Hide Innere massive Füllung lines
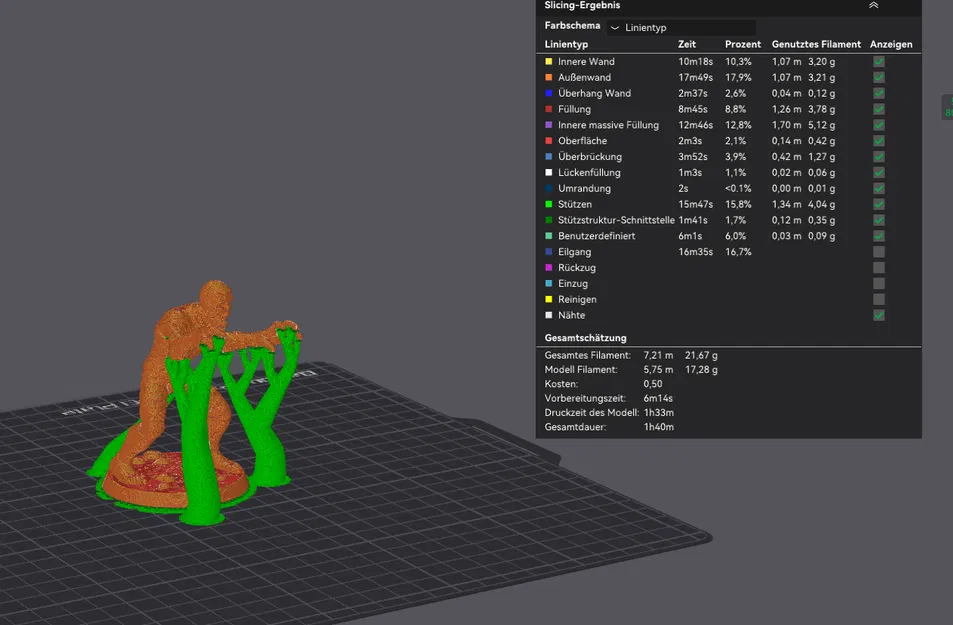Image resolution: width=953 pixels, height=625 pixels. coord(879,125)
